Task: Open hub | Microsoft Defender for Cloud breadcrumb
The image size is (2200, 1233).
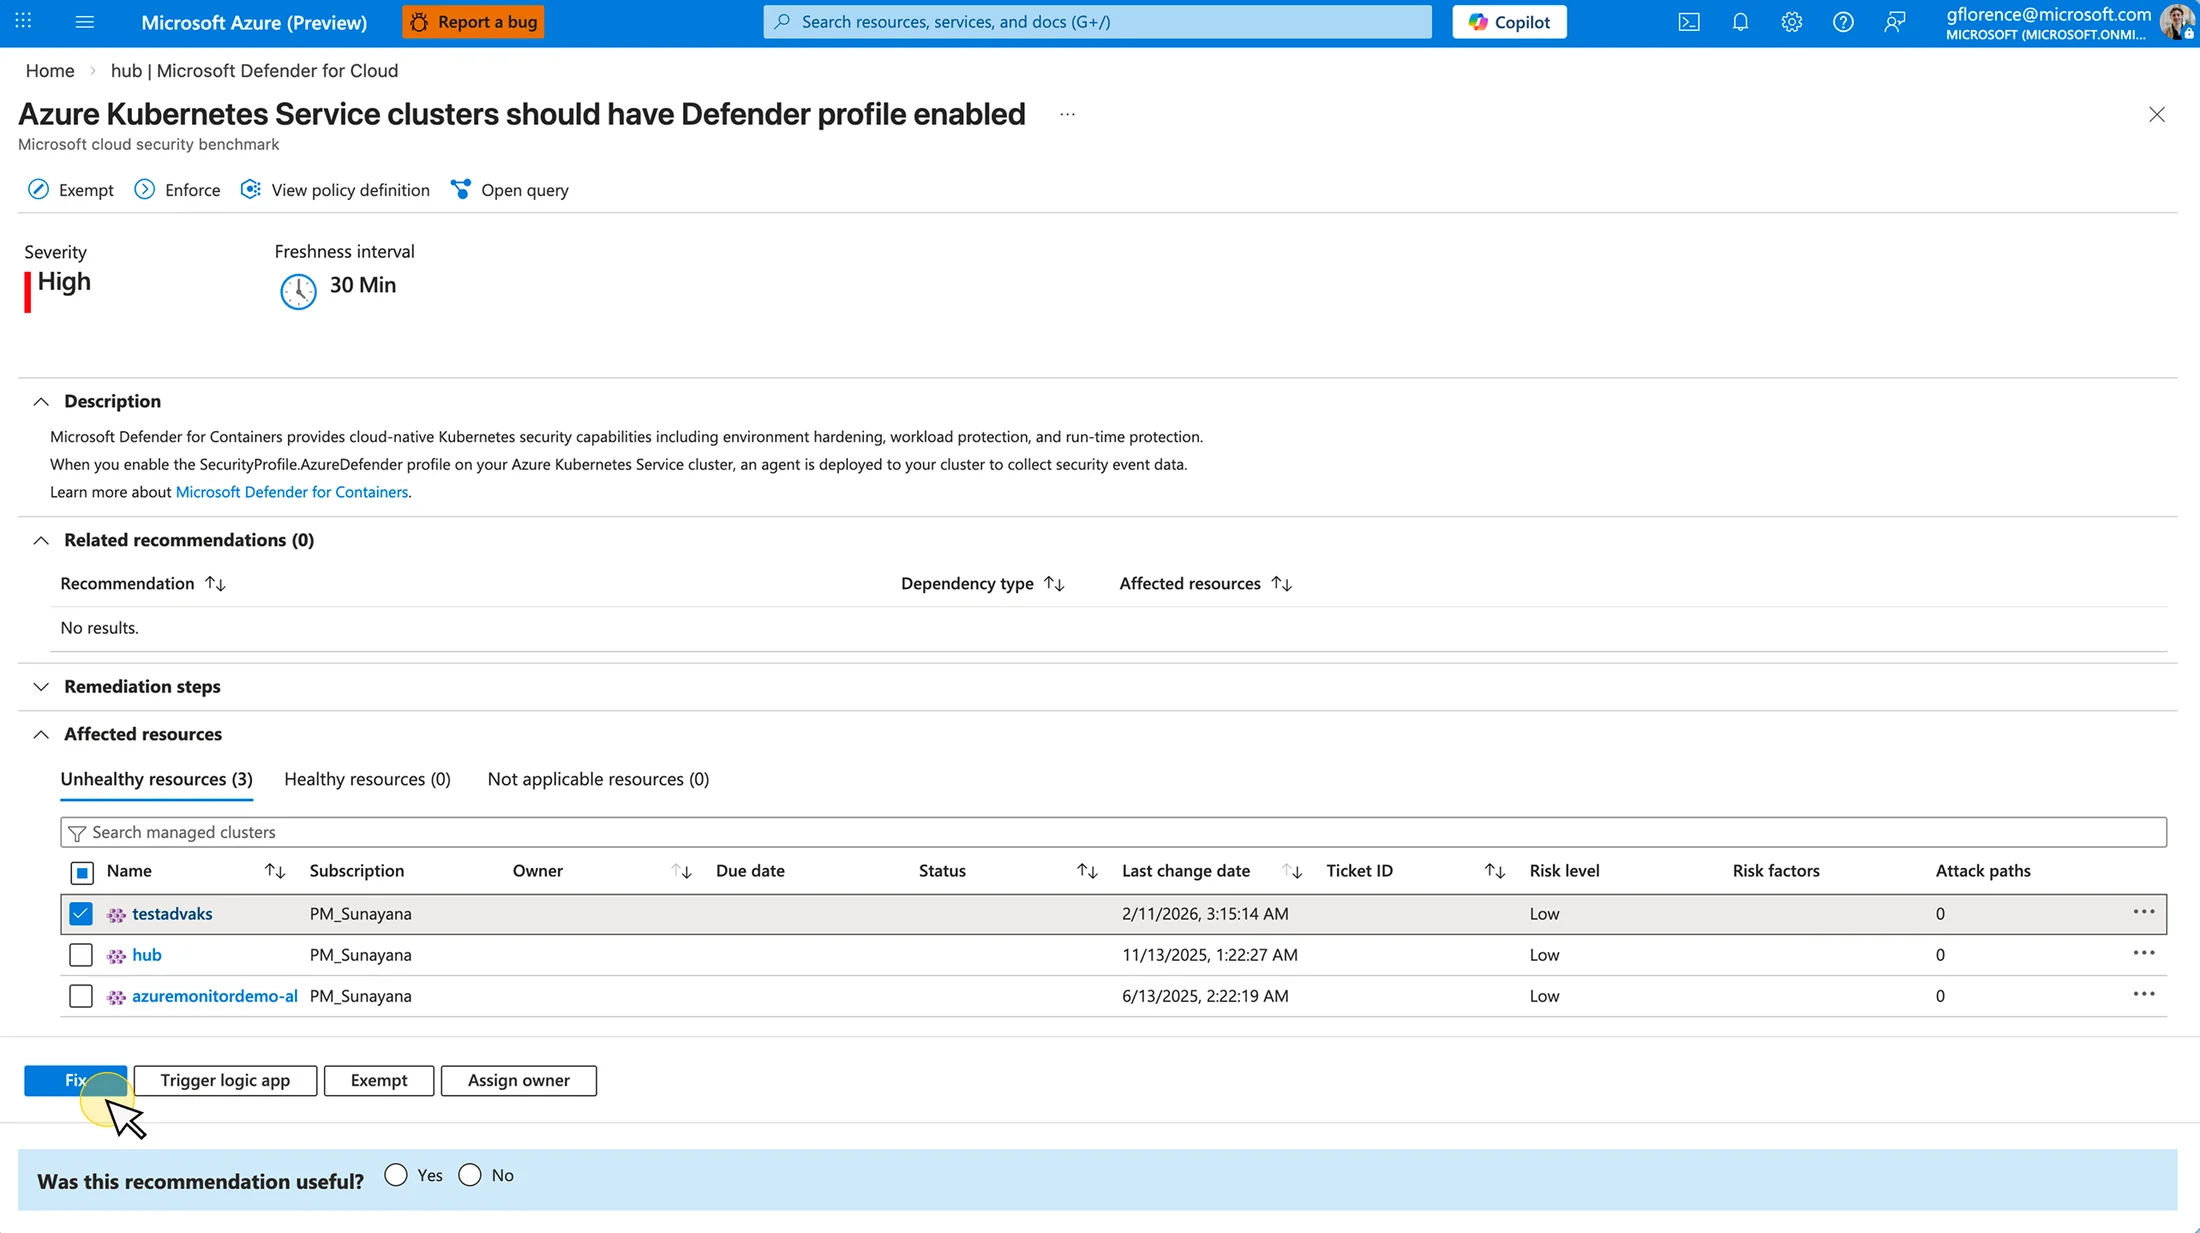Action: (x=254, y=70)
